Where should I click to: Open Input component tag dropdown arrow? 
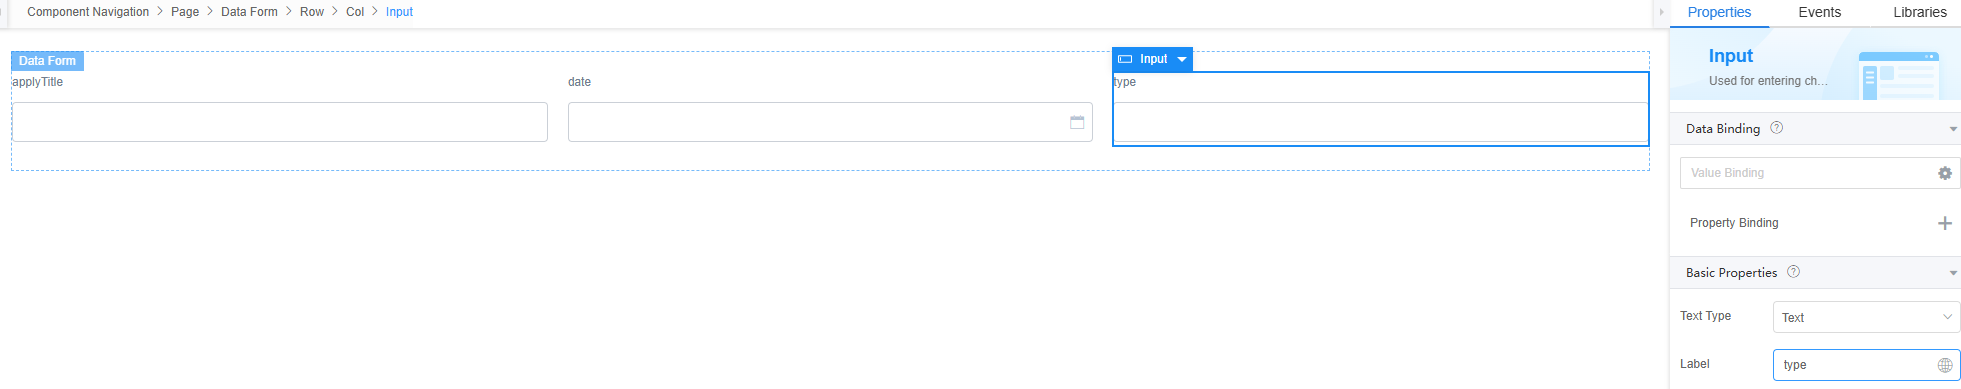coord(1181,59)
